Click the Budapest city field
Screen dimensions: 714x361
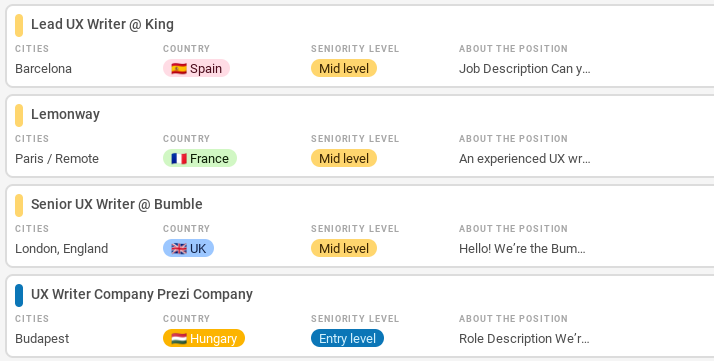coord(42,339)
